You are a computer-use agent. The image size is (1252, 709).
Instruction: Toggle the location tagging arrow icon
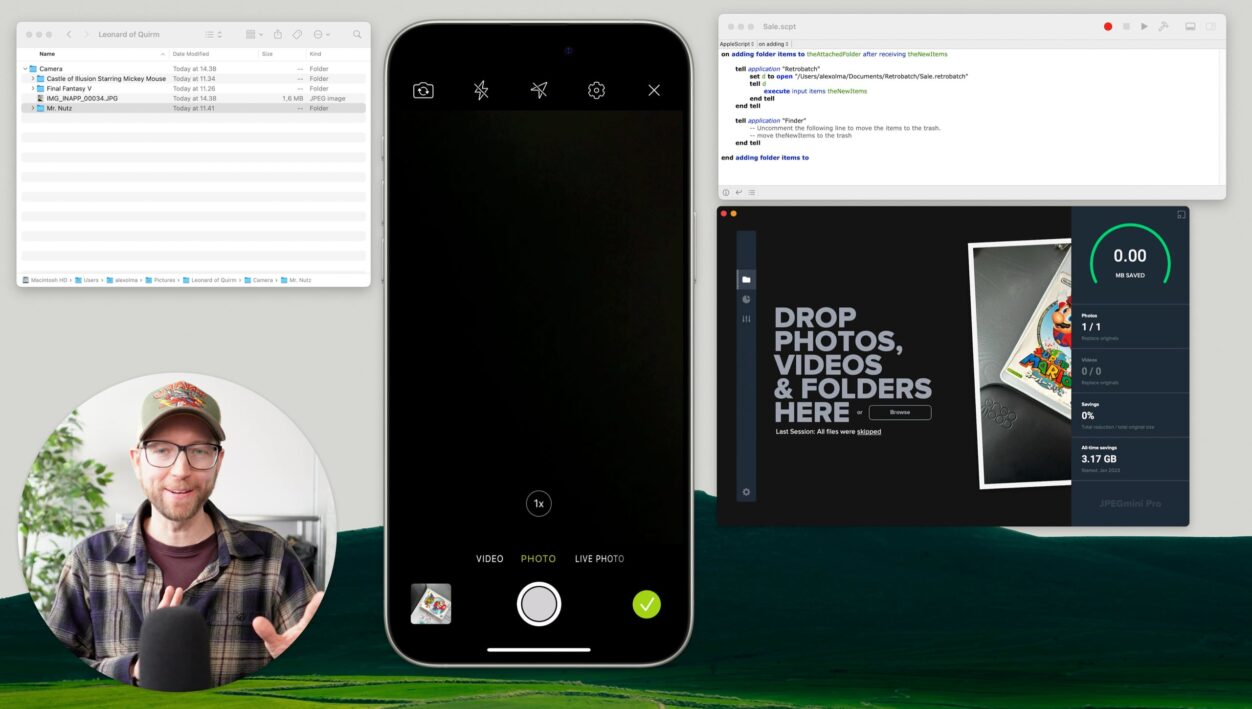[539, 90]
